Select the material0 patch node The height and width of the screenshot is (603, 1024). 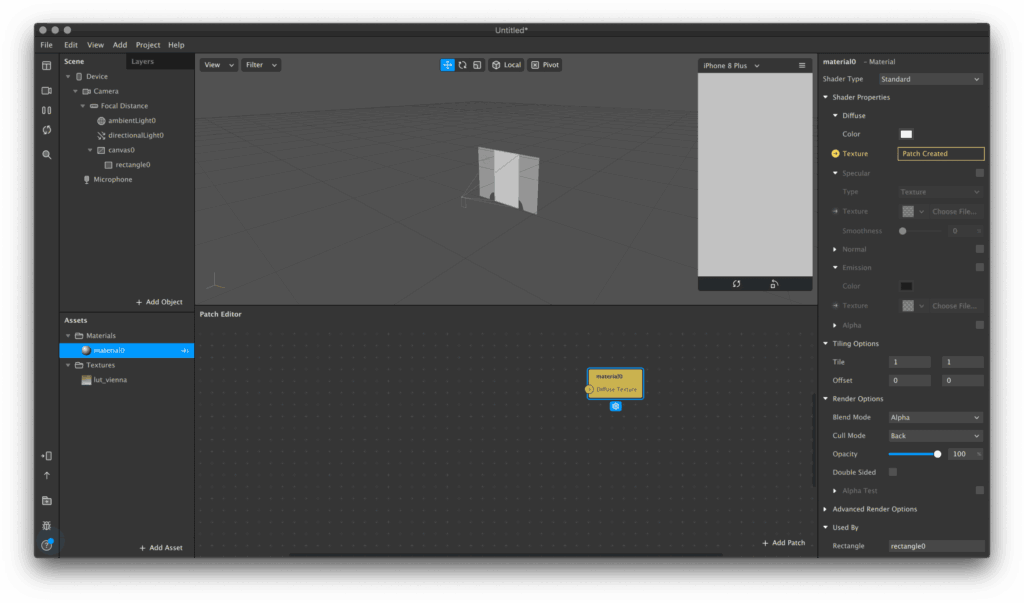click(x=615, y=383)
